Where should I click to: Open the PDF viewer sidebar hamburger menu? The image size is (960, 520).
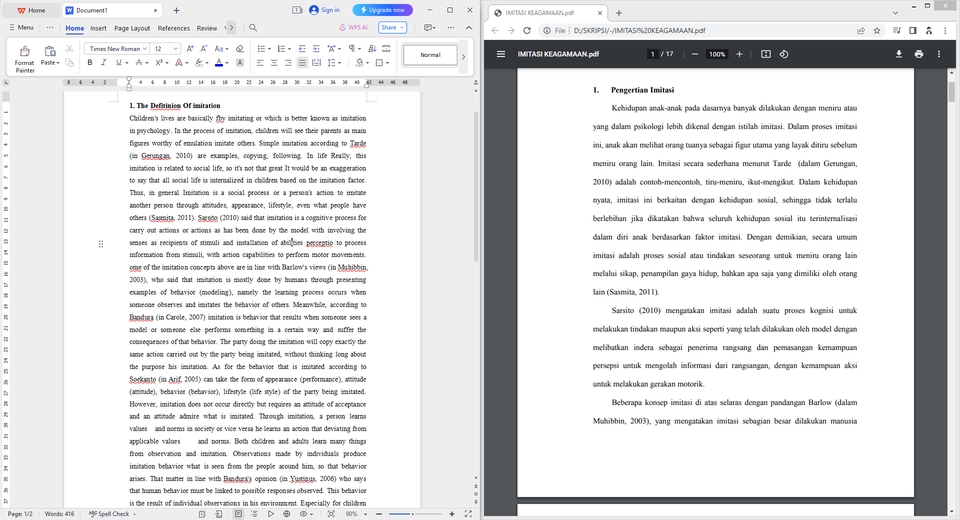[501, 54]
